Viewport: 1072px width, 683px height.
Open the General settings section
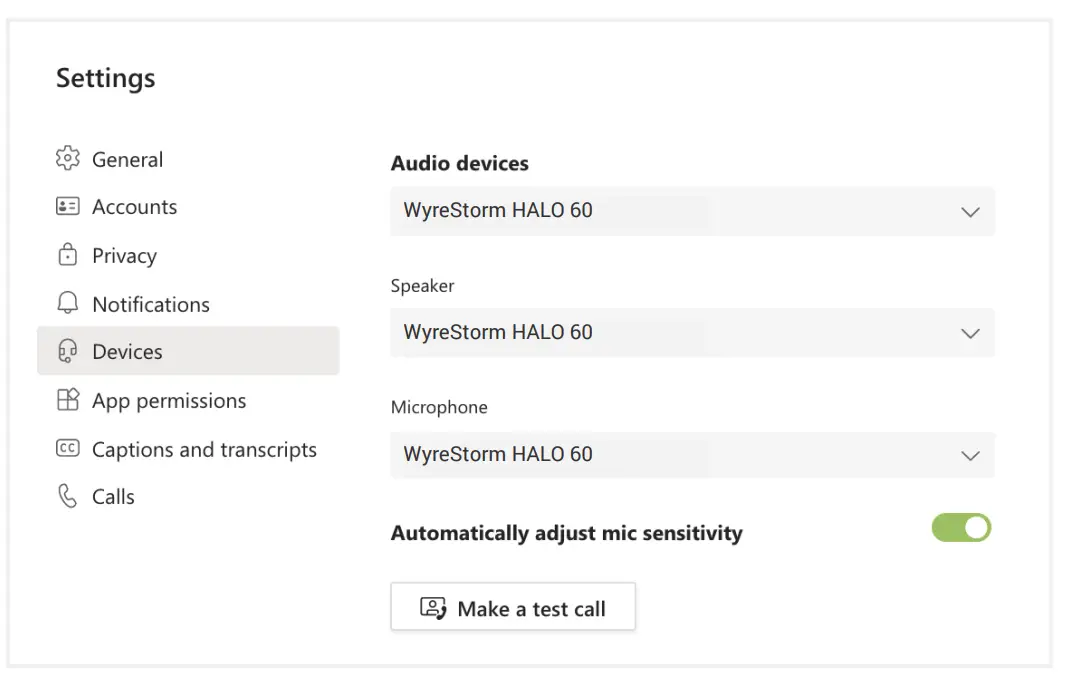pos(127,160)
